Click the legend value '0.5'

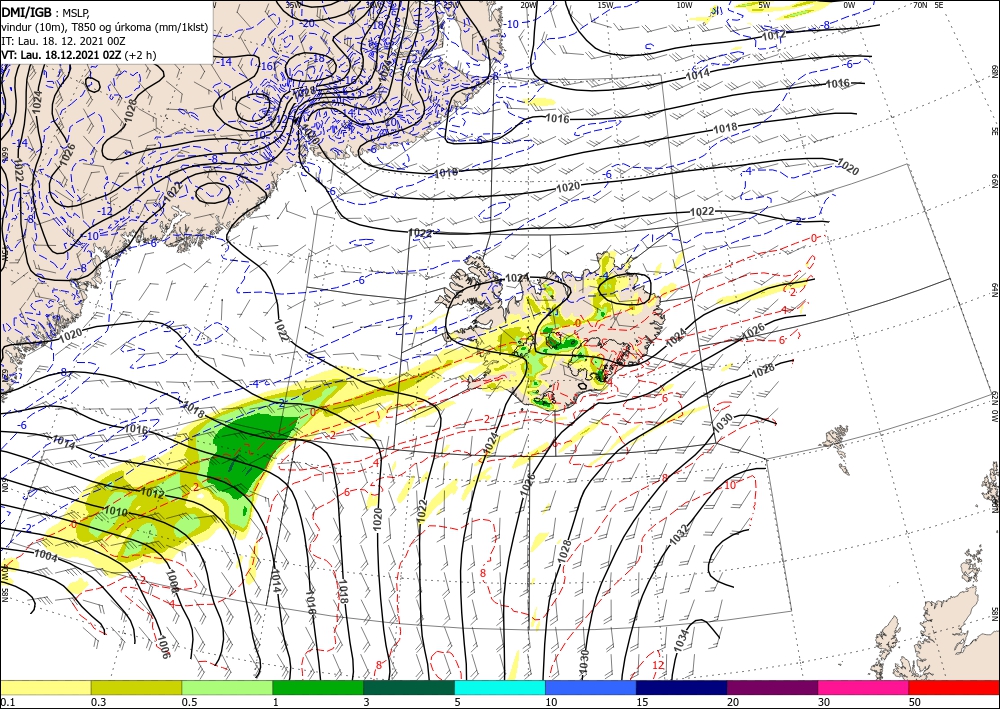click(189, 702)
